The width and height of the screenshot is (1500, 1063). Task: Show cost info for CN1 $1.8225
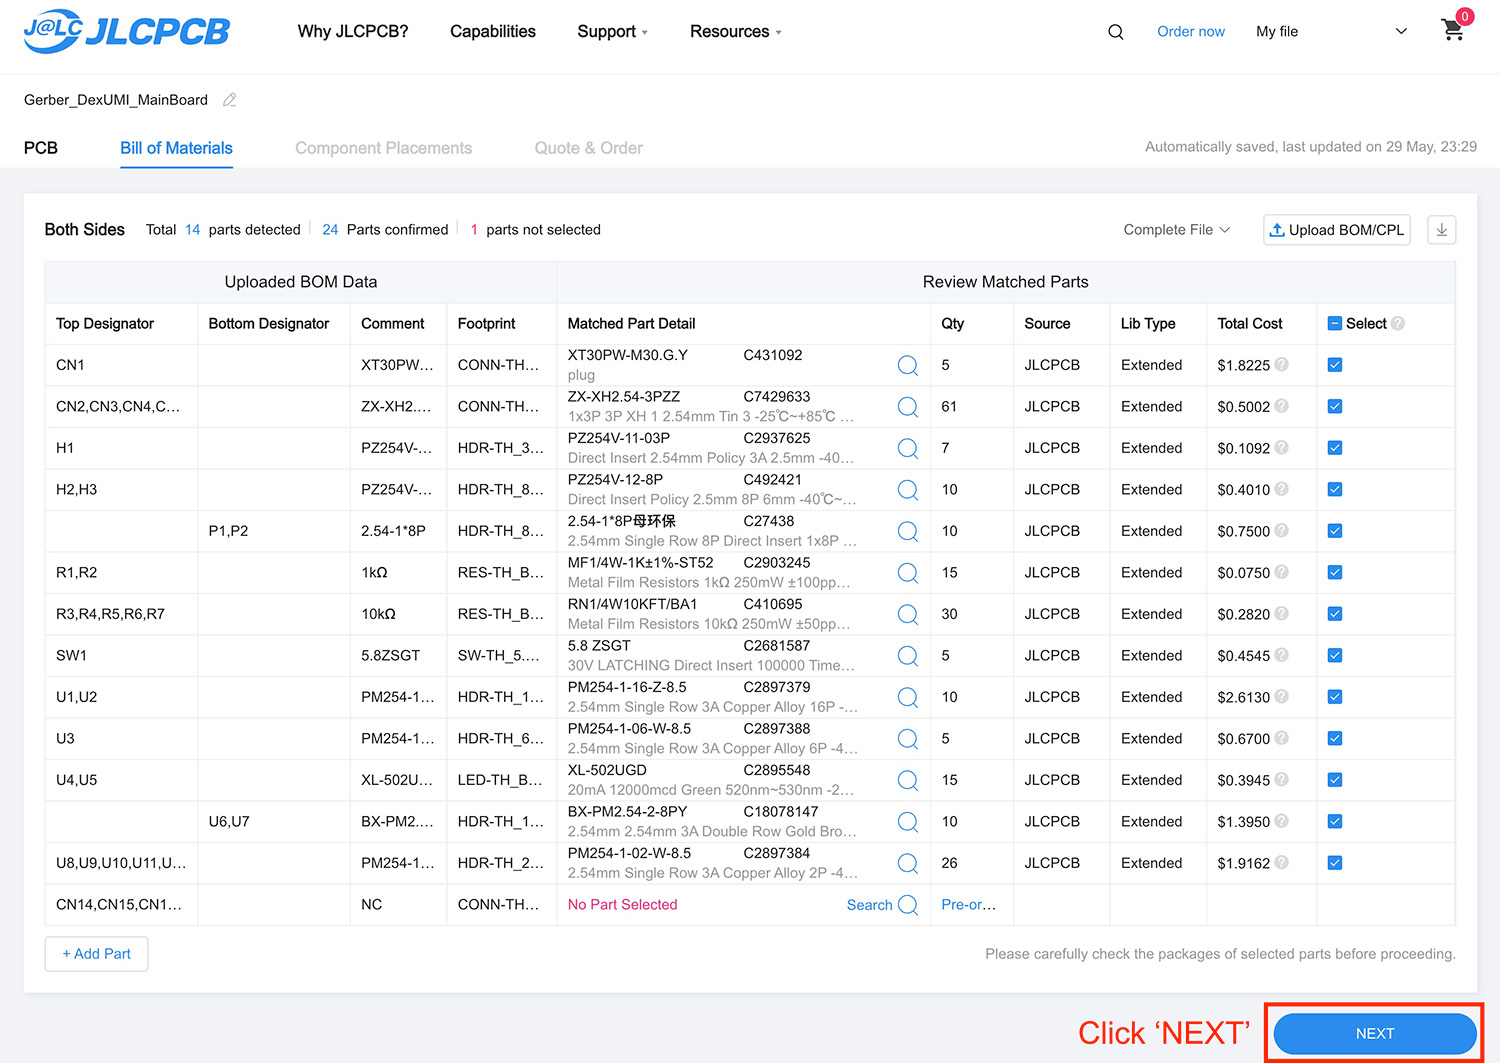tap(1281, 365)
